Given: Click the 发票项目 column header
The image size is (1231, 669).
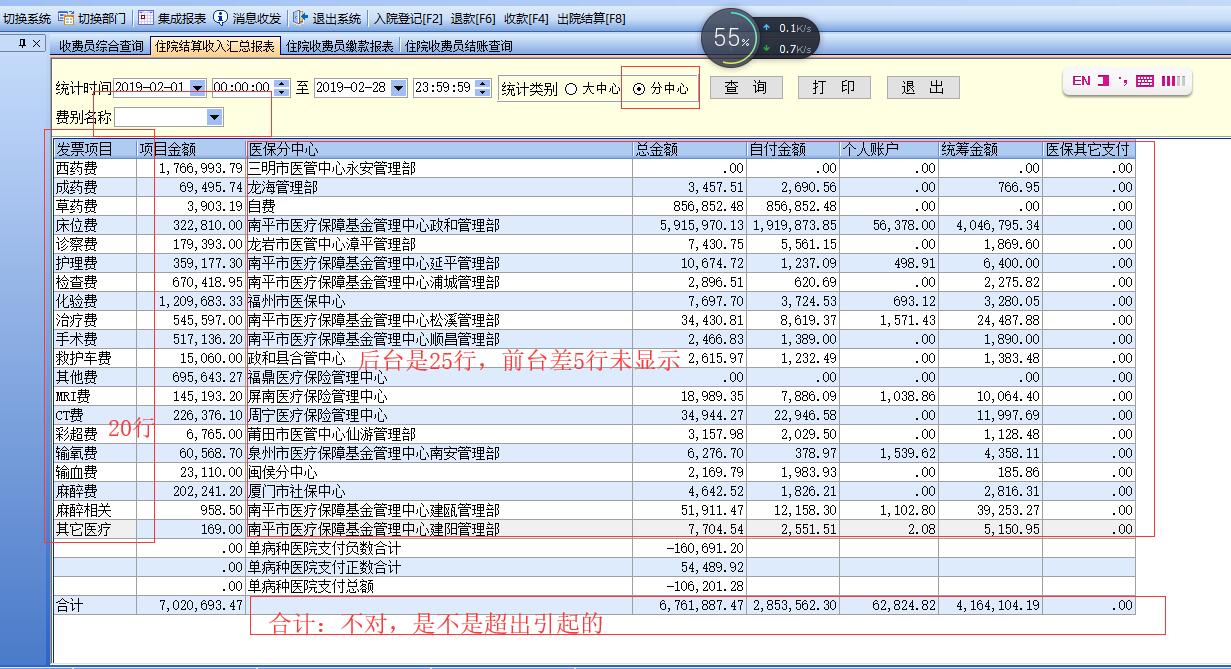Looking at the screenshot, I should (x=95, y=149).
